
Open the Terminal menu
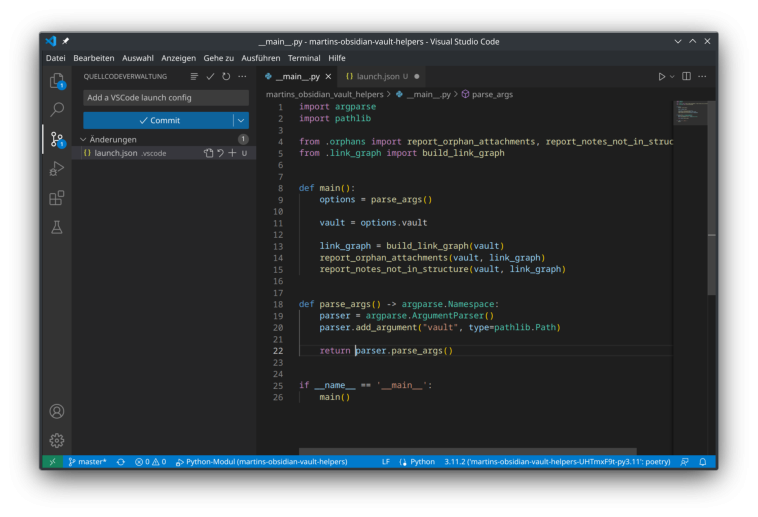pos(304,58)
